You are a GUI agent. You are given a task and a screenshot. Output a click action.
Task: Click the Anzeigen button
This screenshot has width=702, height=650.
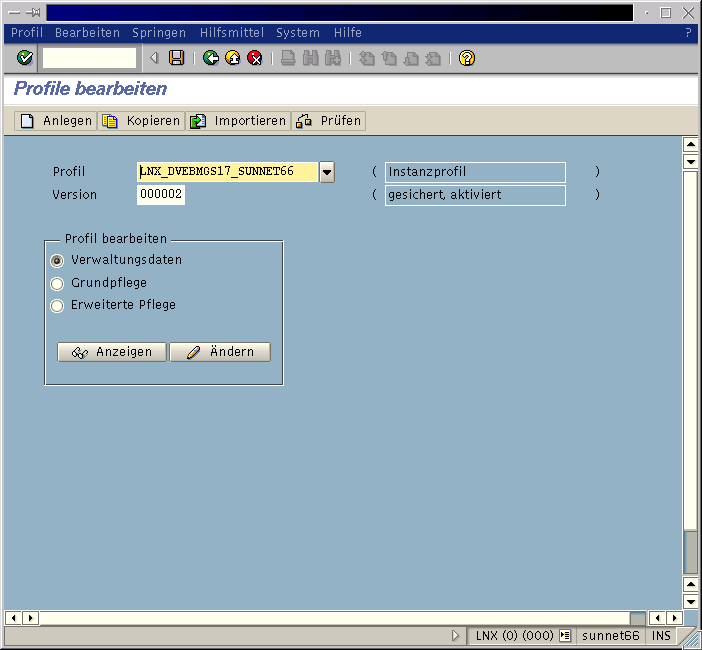coord(112,352)
